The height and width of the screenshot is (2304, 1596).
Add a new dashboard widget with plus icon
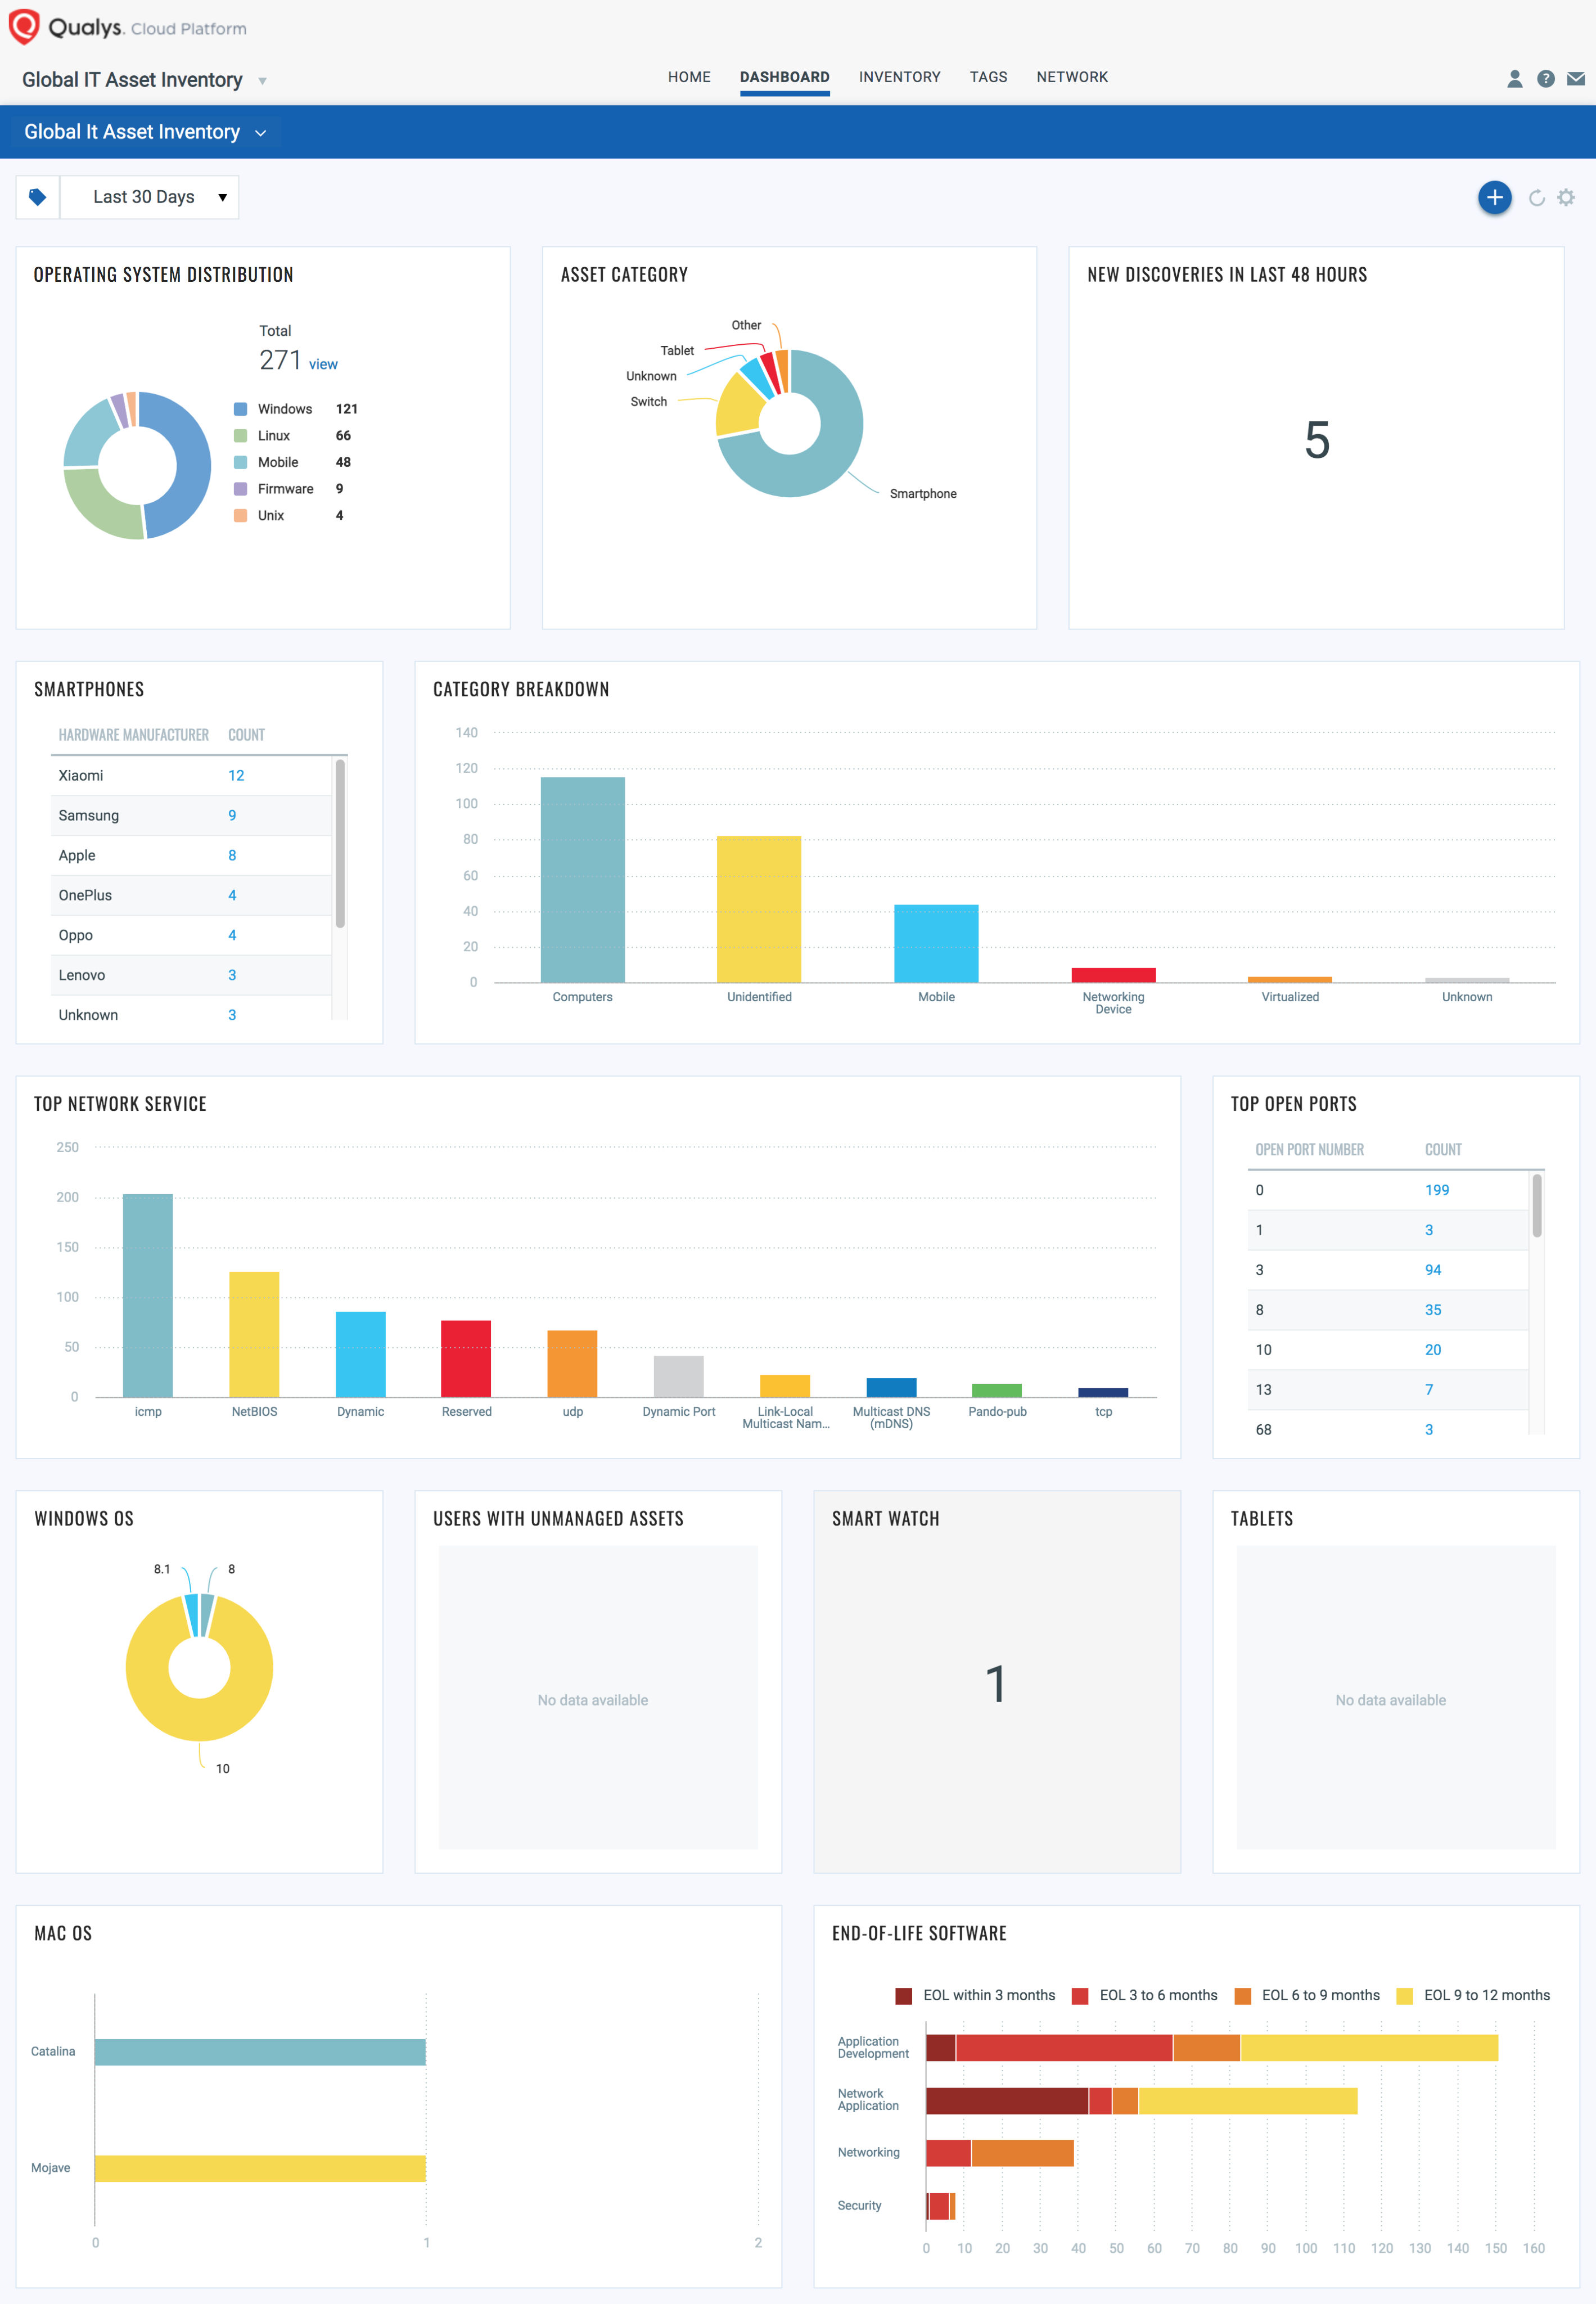1494,197
